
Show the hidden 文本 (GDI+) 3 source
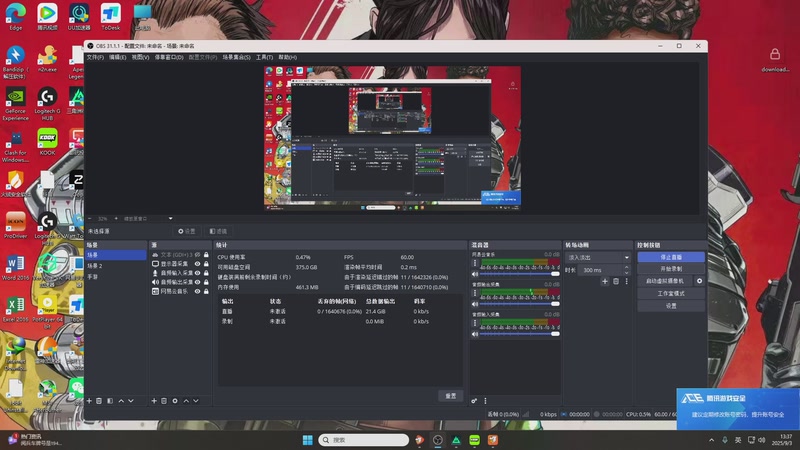197,255
